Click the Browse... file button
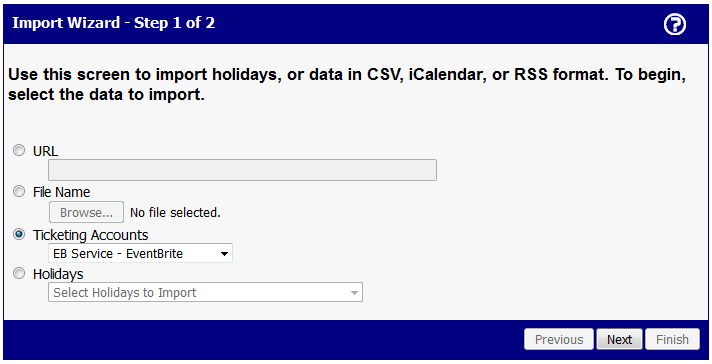The height and width of the screenshot is (364, 712). [86, 212]
